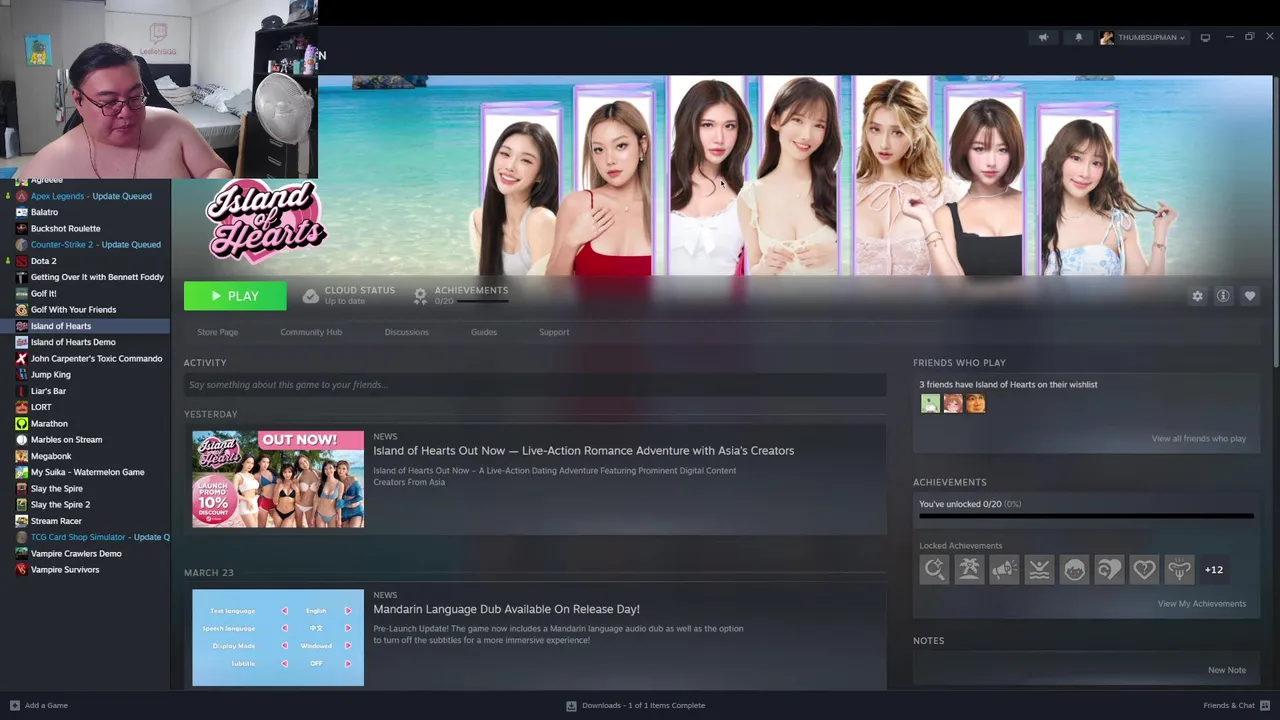Check the Cloud Status icon
1280x720 pixels.
[x=311, y=296]
